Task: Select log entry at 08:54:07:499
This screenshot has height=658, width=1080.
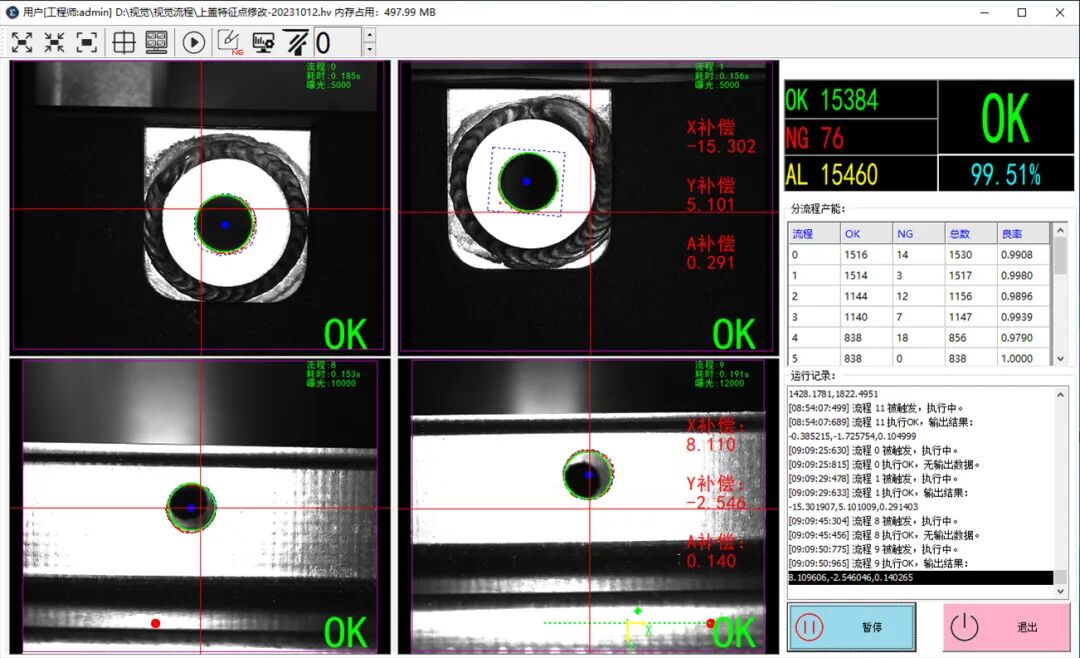Action: point(875,408)
